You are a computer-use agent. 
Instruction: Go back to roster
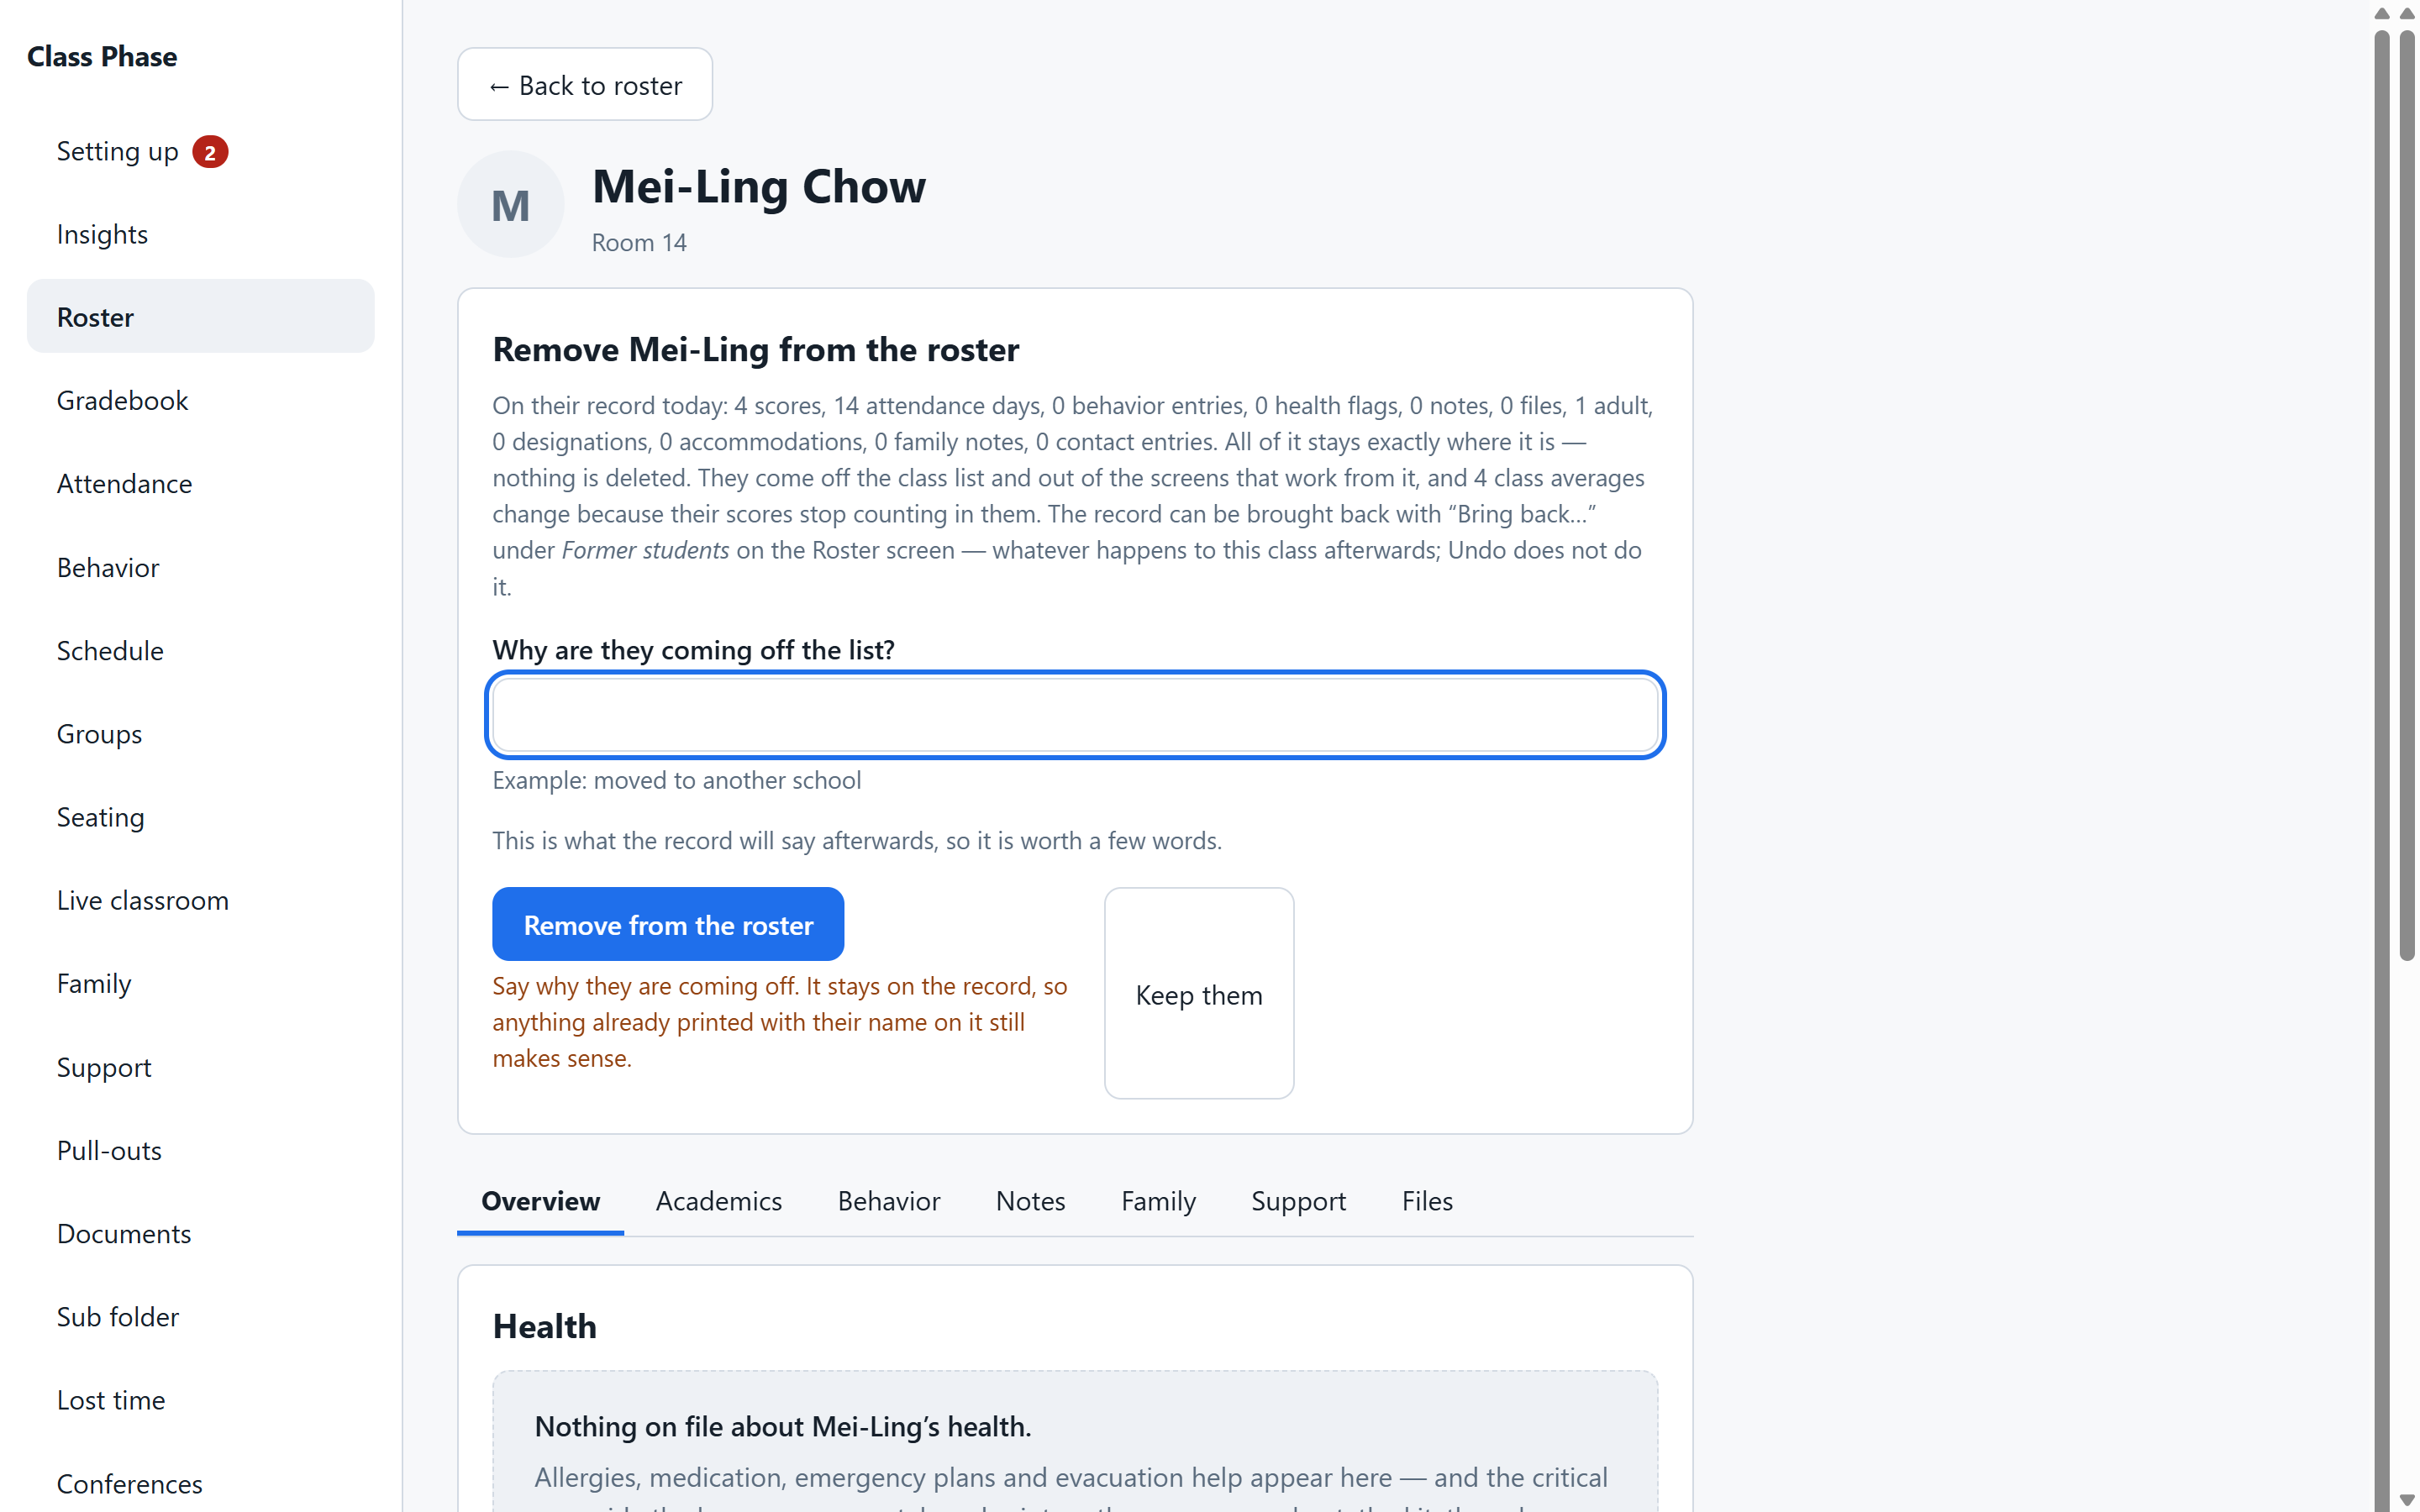click(x=584, y=85)
